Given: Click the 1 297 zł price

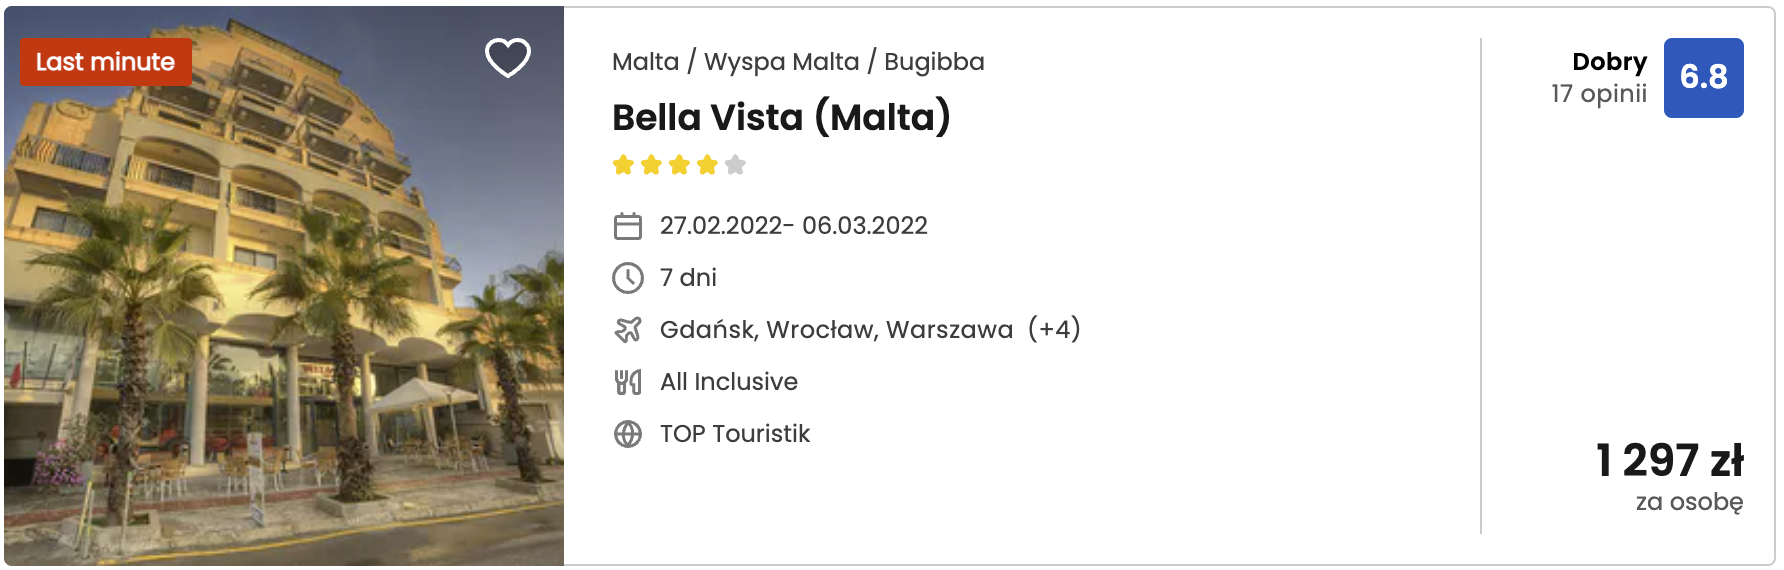Looking at the screenshot, I should coord(1669,460).
